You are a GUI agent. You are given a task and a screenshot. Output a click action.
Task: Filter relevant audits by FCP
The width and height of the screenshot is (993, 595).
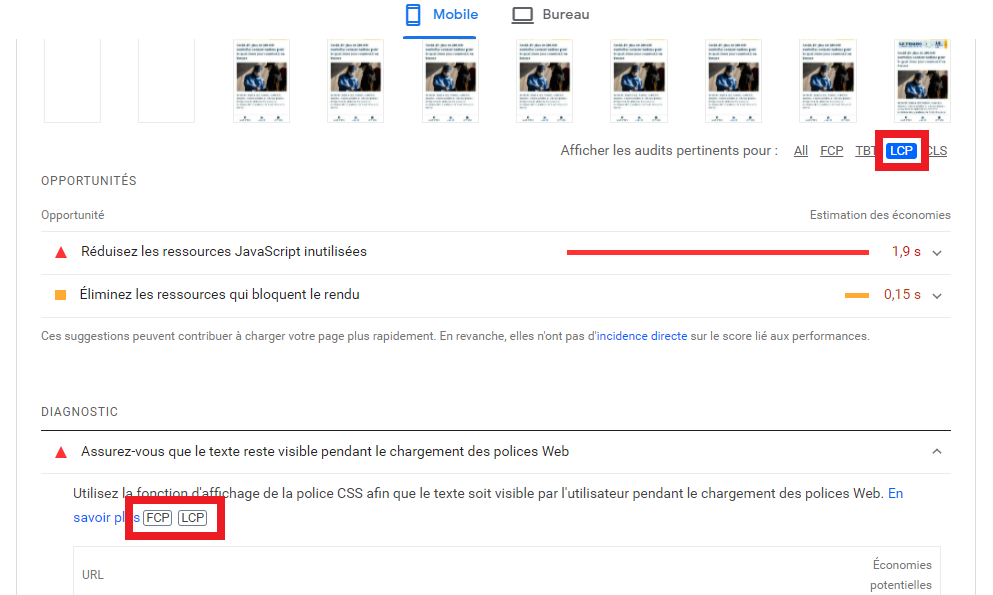click(x=831, y=151)
